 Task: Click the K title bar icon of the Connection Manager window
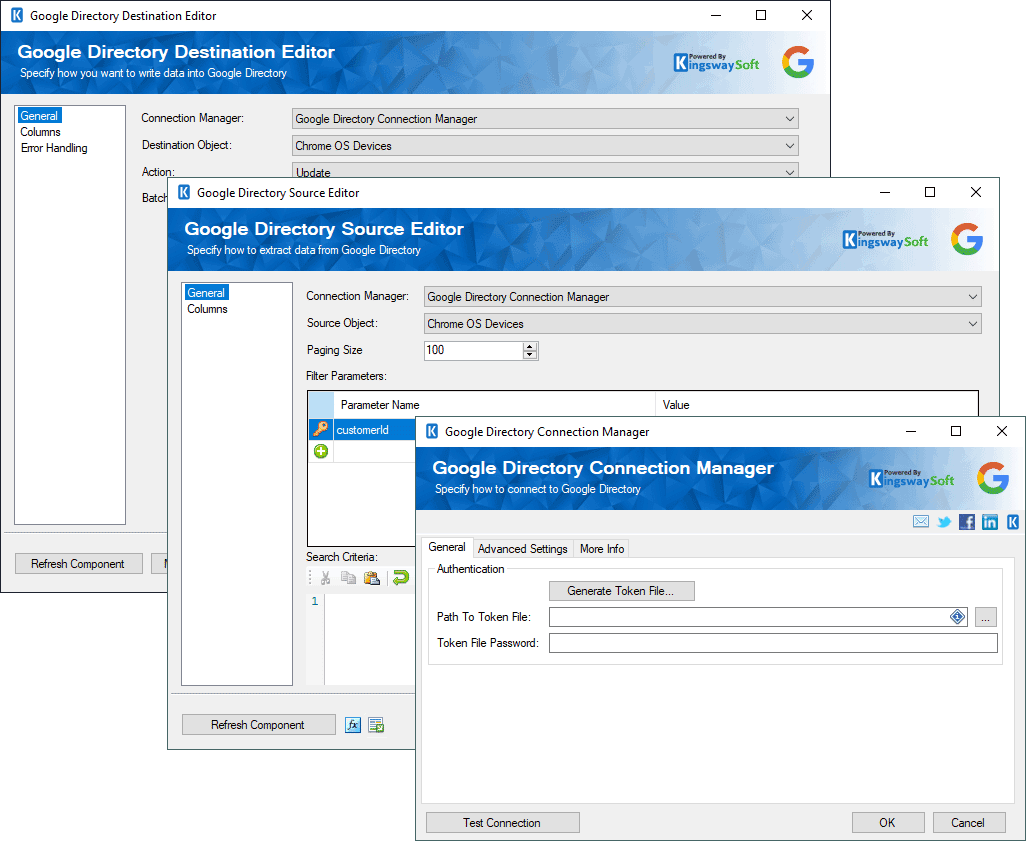(432, 431)
